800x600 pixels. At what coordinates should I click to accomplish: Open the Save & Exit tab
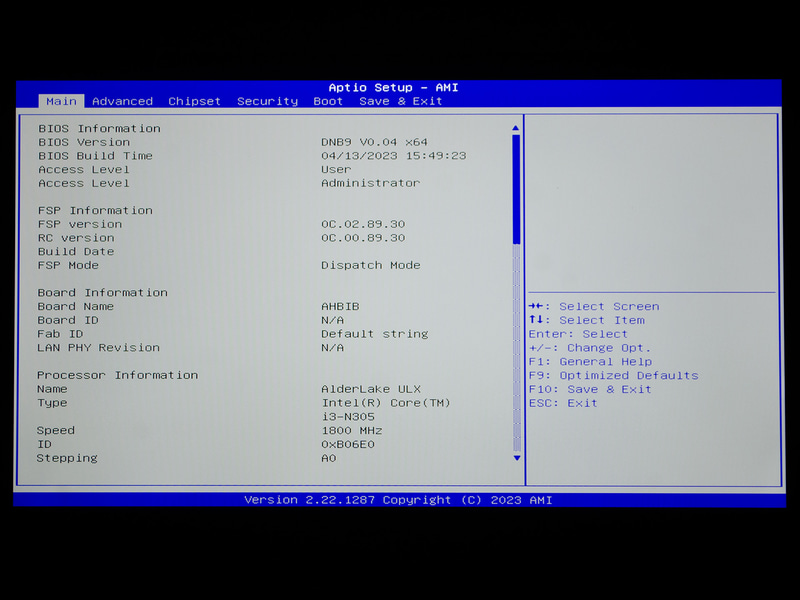click(400, 101)
